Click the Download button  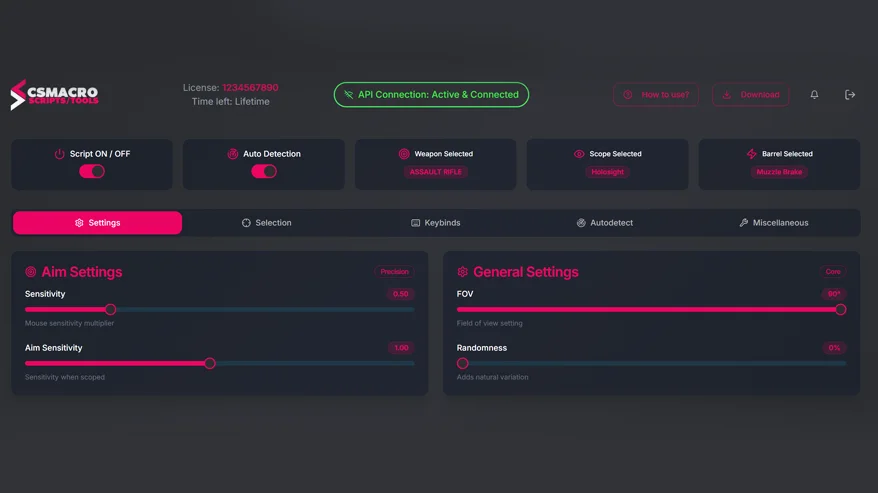click(750, 95)
